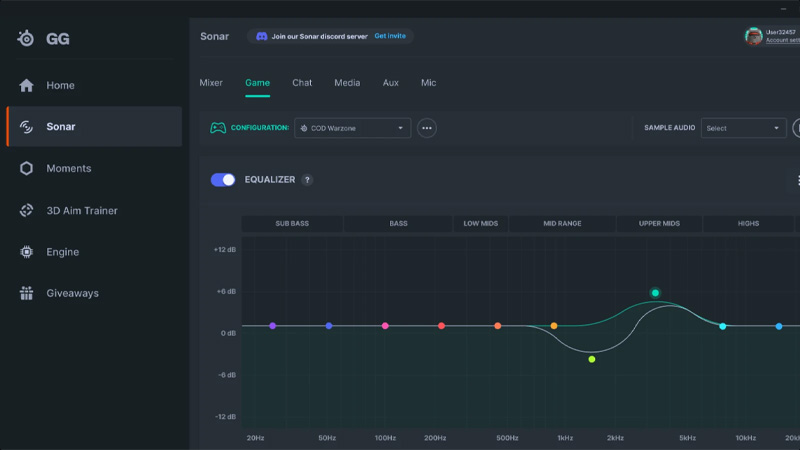The height and width of the screenshot is (450, 800).
Task: Open the Home section in sidebar
Action: pyautogui.click(x=60, y=85)
